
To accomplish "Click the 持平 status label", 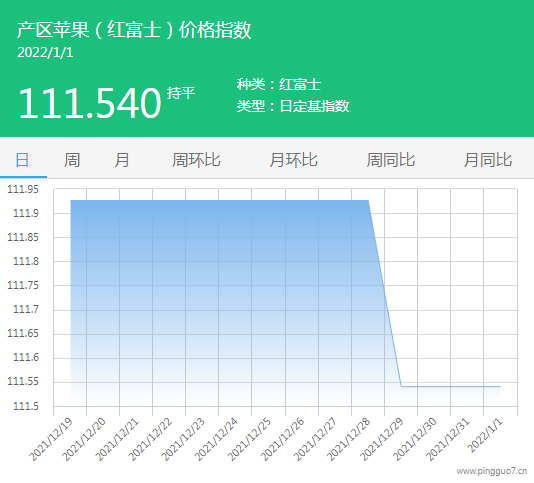I will (181, 93).
